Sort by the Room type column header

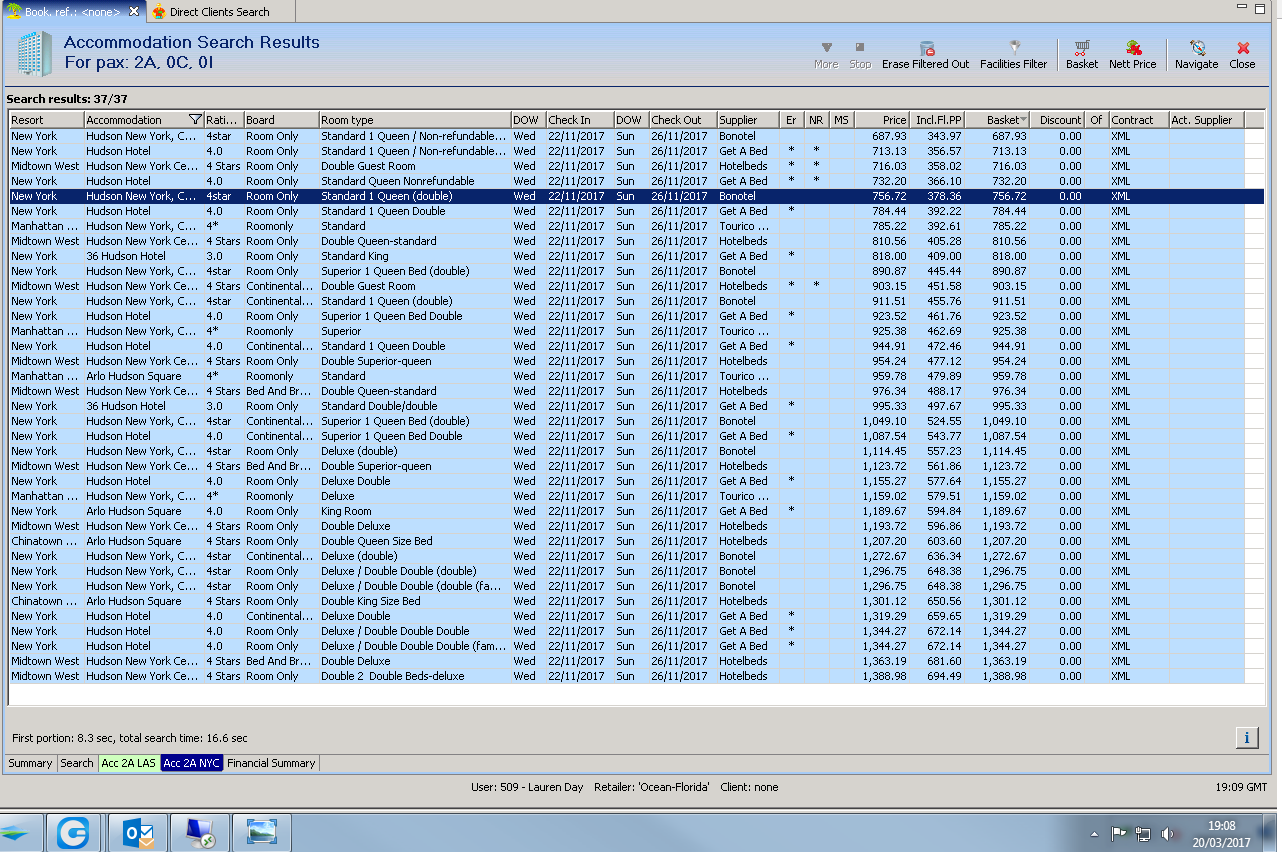pyautogui.click(x=415, y=120)
